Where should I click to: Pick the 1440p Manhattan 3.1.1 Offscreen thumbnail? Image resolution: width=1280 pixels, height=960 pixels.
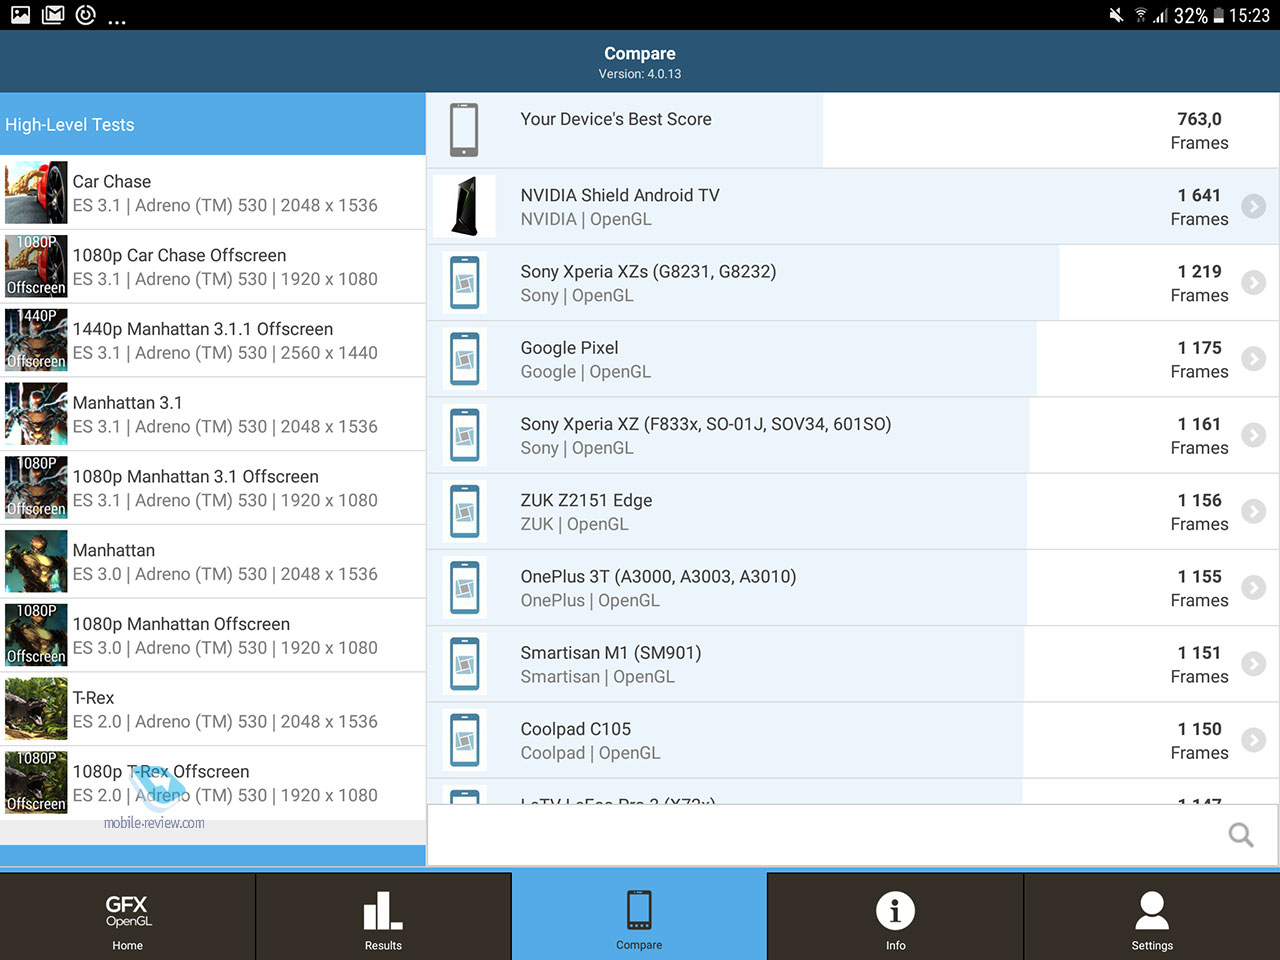(x=36, y=340)
